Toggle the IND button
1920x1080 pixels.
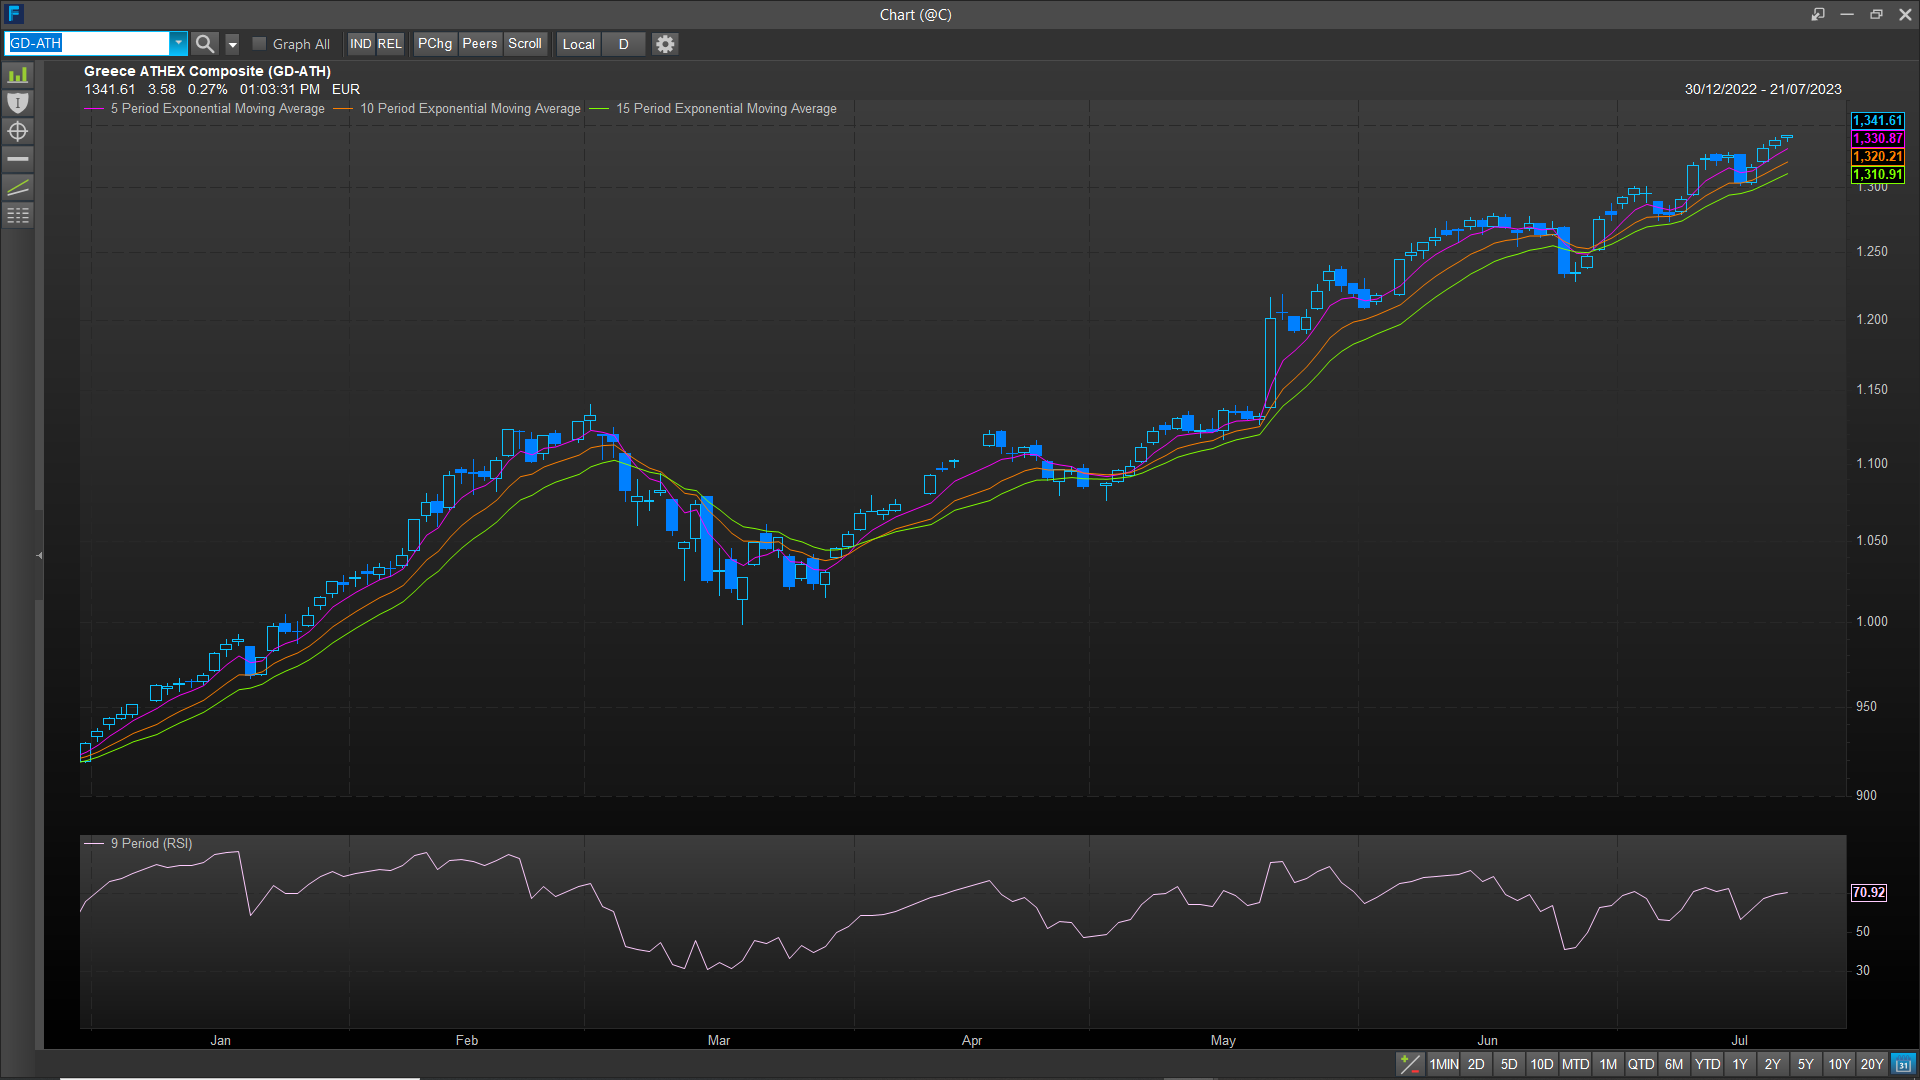point(360,44)
